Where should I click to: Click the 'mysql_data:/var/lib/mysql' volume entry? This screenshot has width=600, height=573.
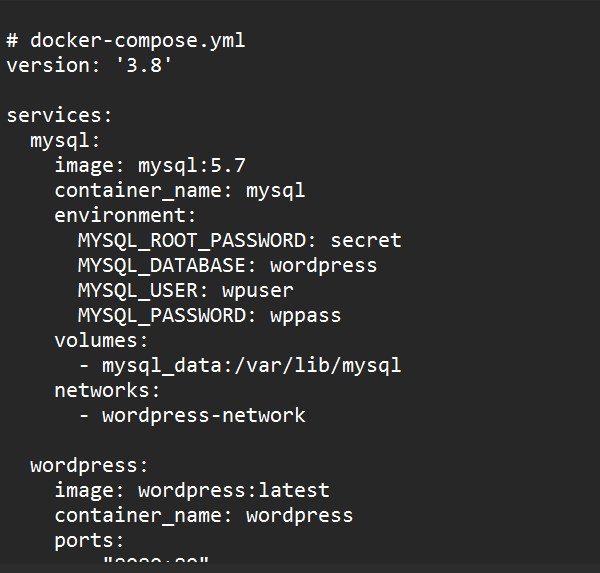click(x=251, y=365)
